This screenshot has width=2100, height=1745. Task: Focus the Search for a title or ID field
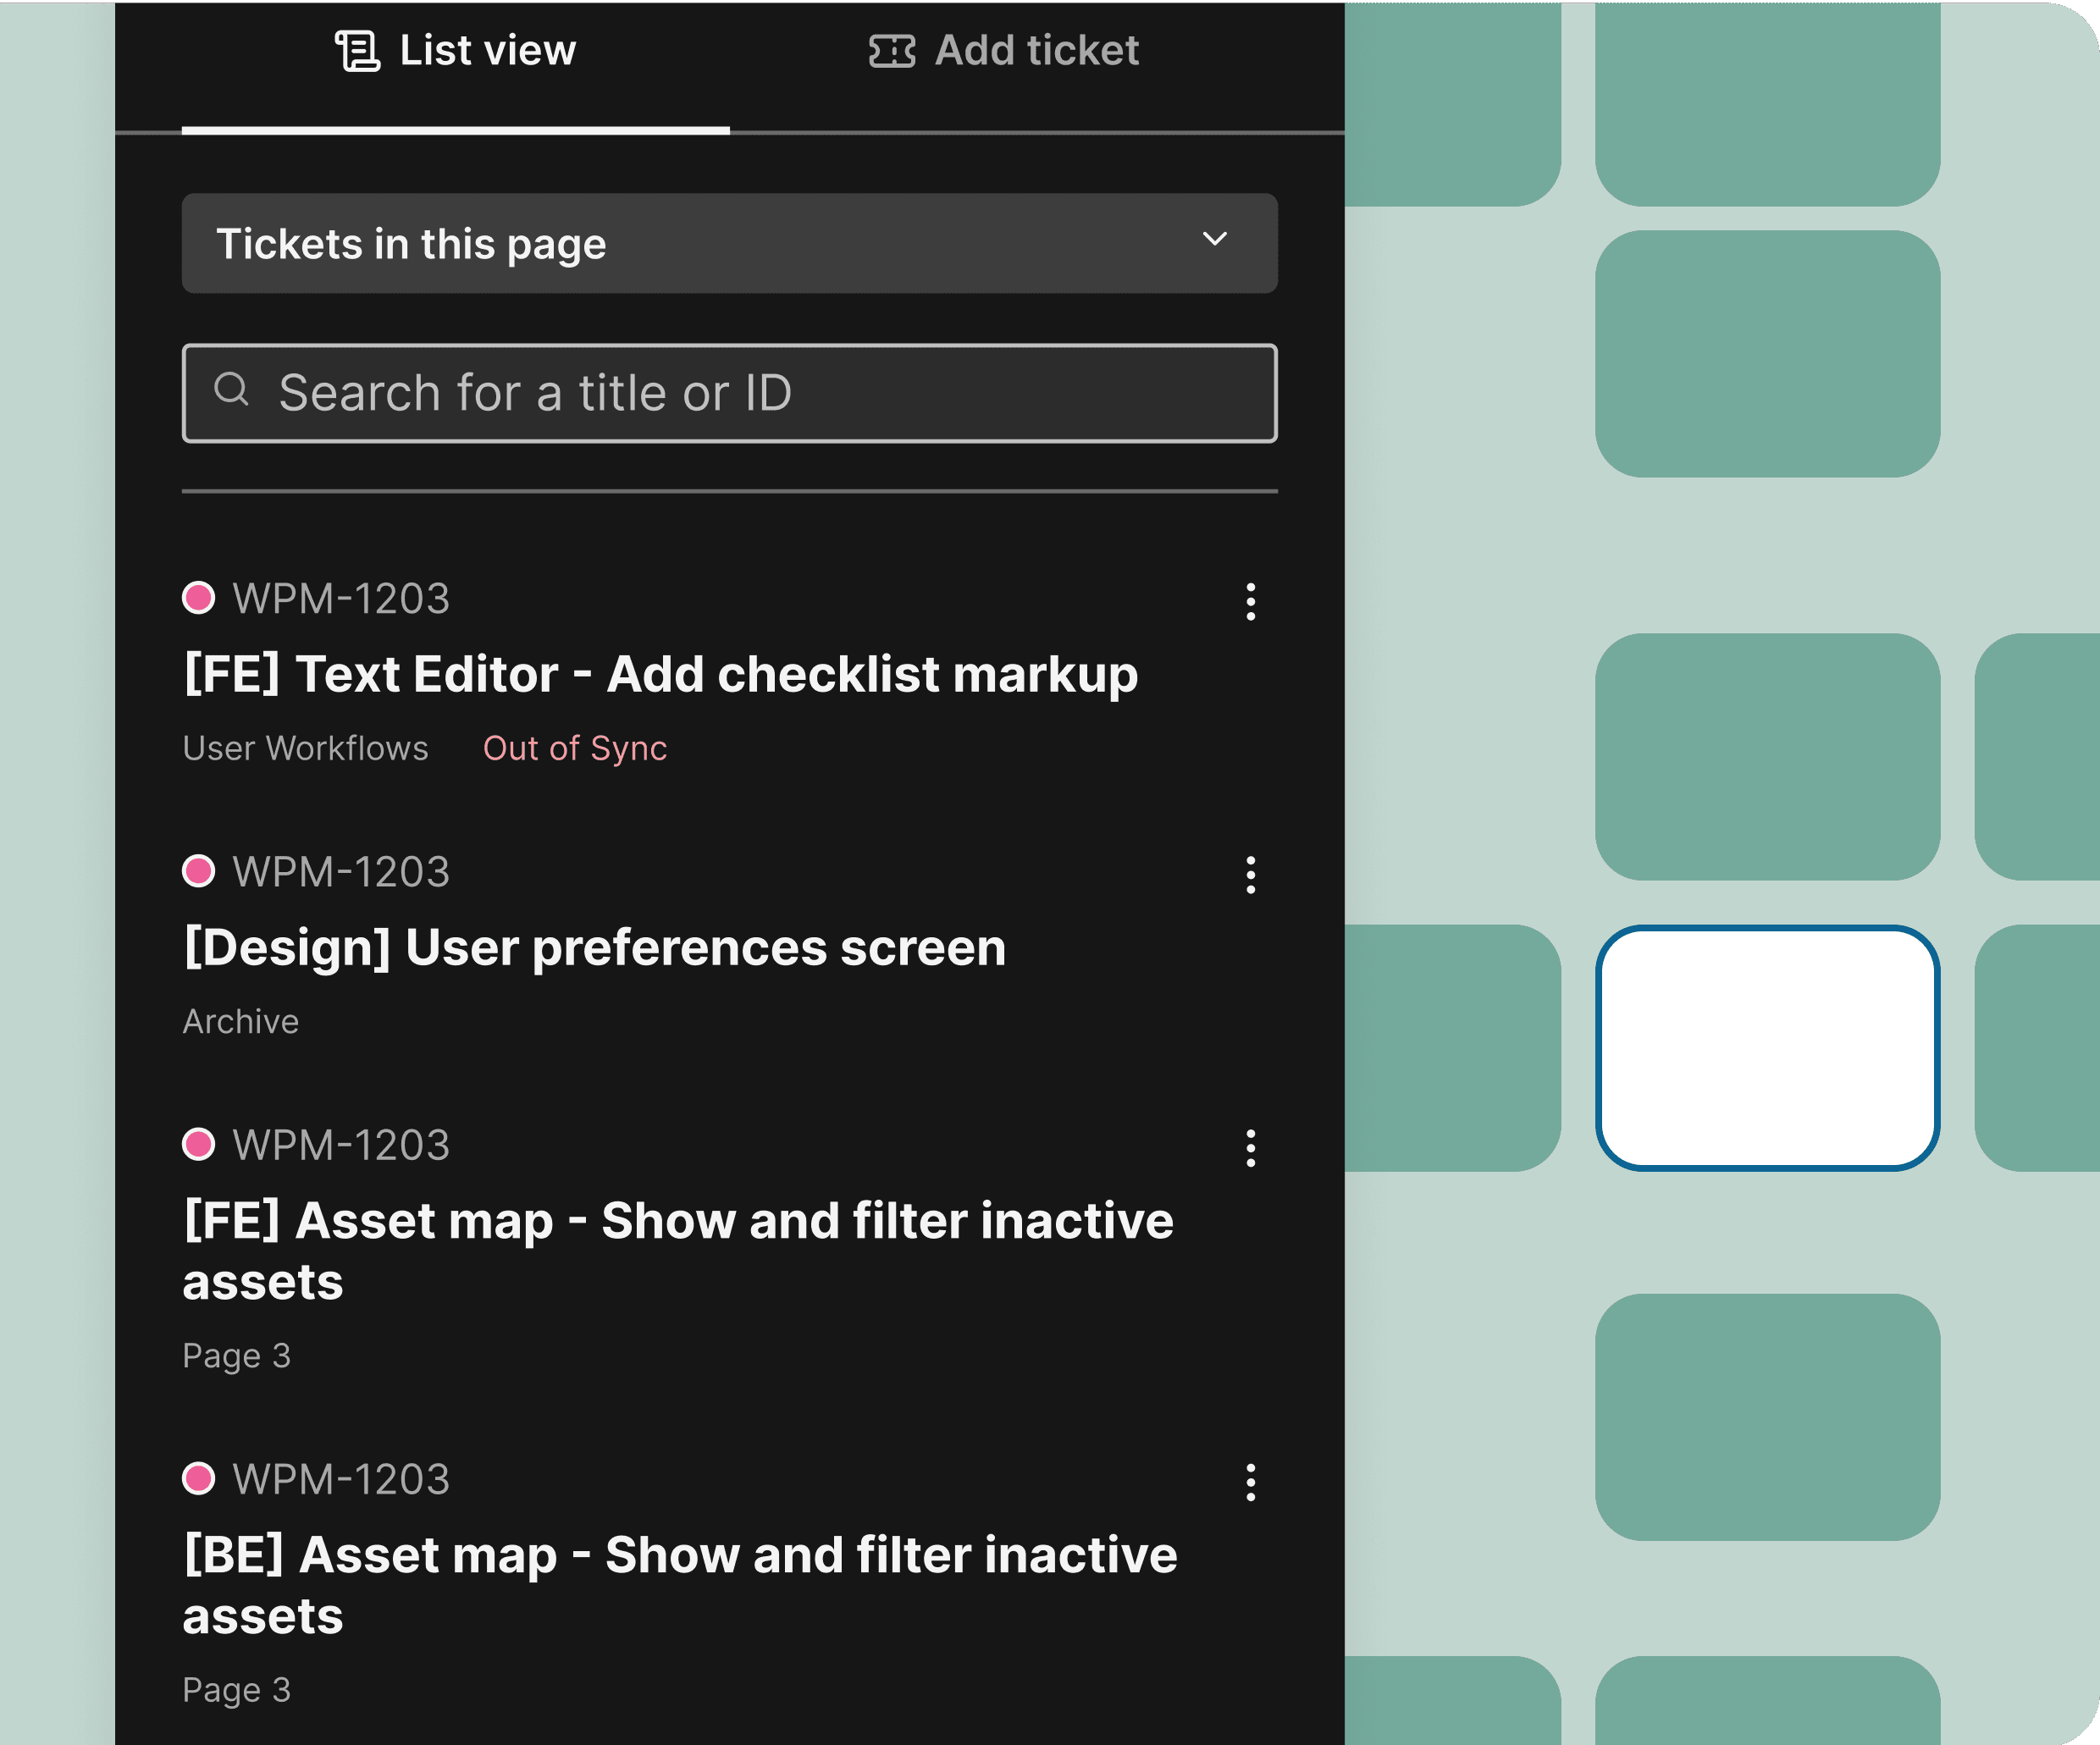pyautogui.click(x=729, y=393)
